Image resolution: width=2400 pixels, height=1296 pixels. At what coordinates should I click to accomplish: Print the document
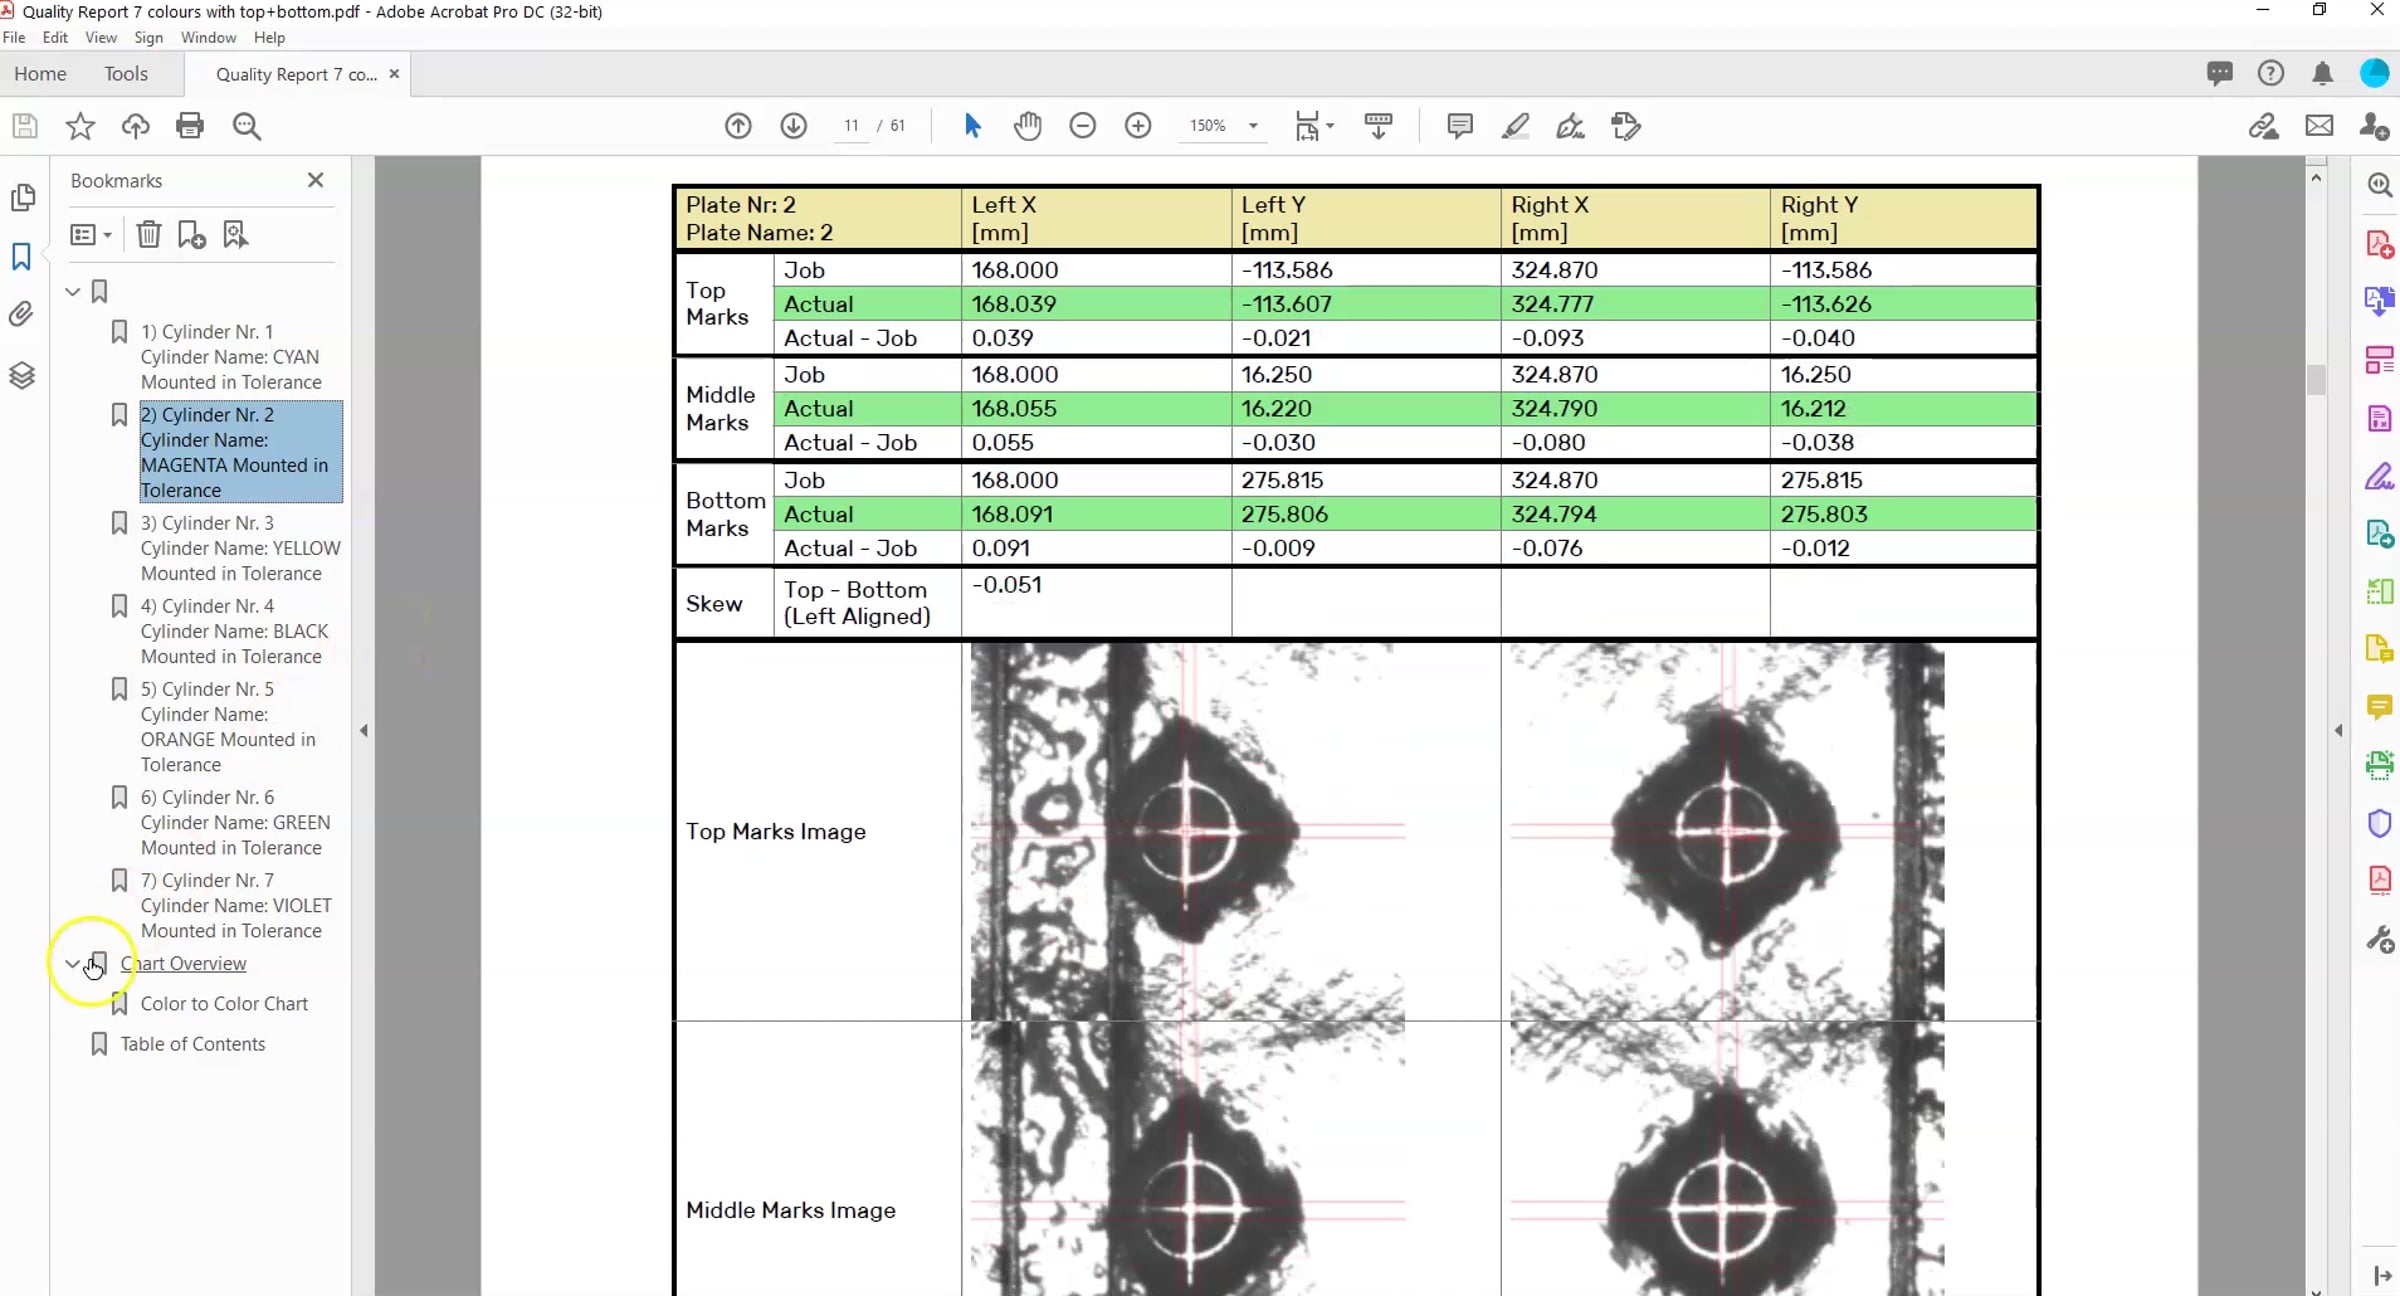(190, 126)
